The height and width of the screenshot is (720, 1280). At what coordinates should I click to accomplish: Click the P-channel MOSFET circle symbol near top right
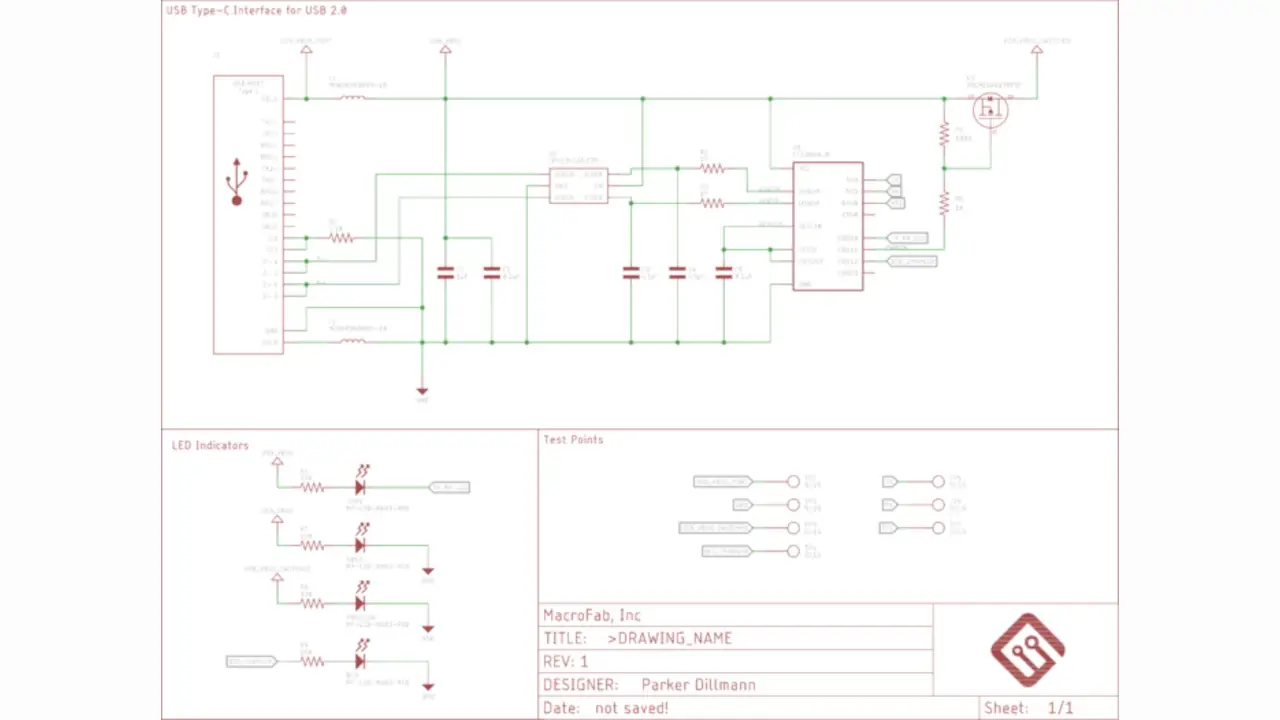989,109
